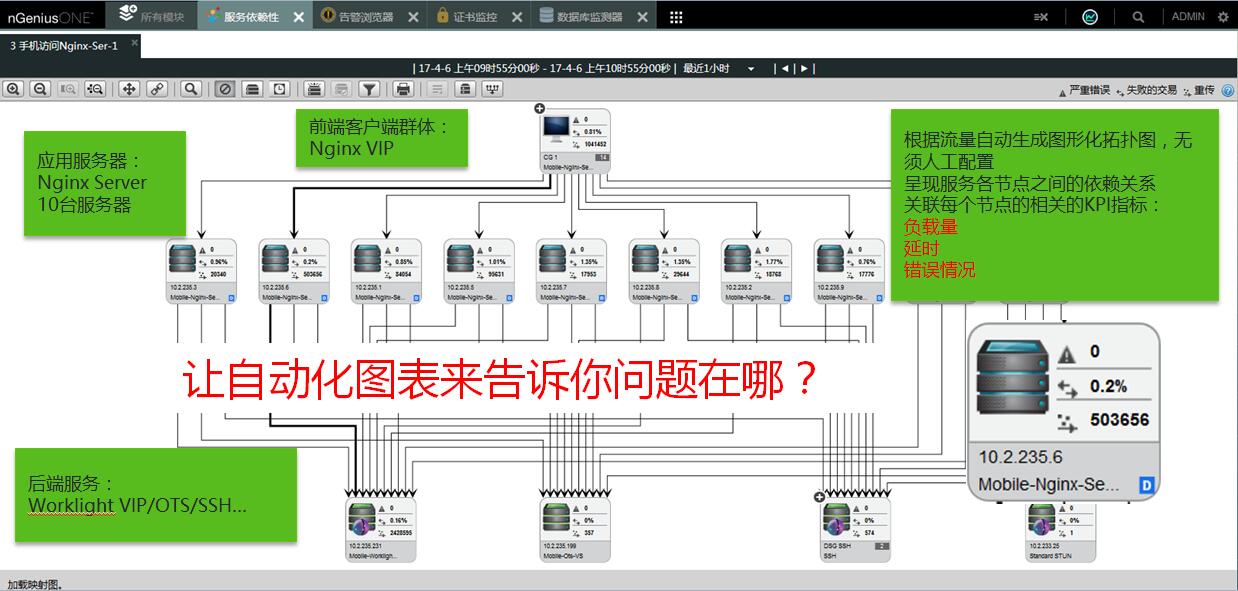Open the app grid launcher icon
Screen dimensions: 1238x591
[676, 17]
